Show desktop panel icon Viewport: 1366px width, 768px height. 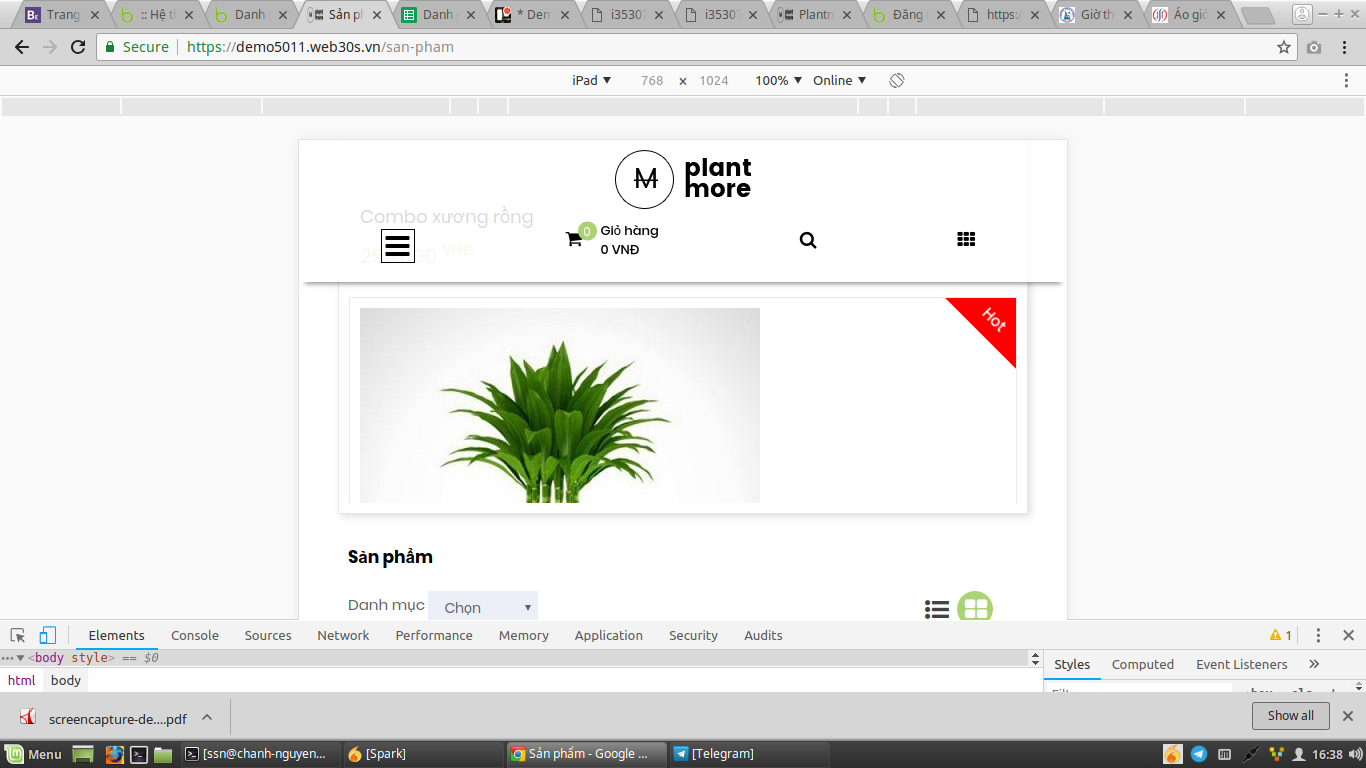pyautogui.click(x=83, y=754)
